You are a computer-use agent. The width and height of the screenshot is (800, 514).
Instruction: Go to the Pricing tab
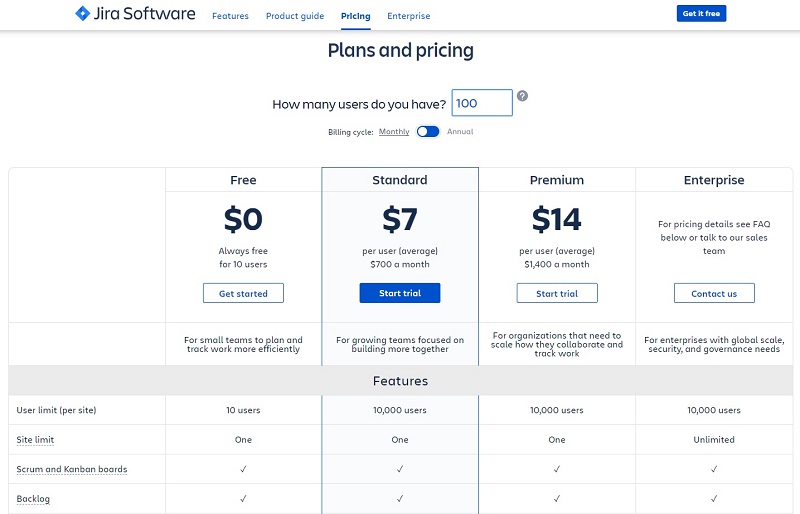[x=356, y=16]
